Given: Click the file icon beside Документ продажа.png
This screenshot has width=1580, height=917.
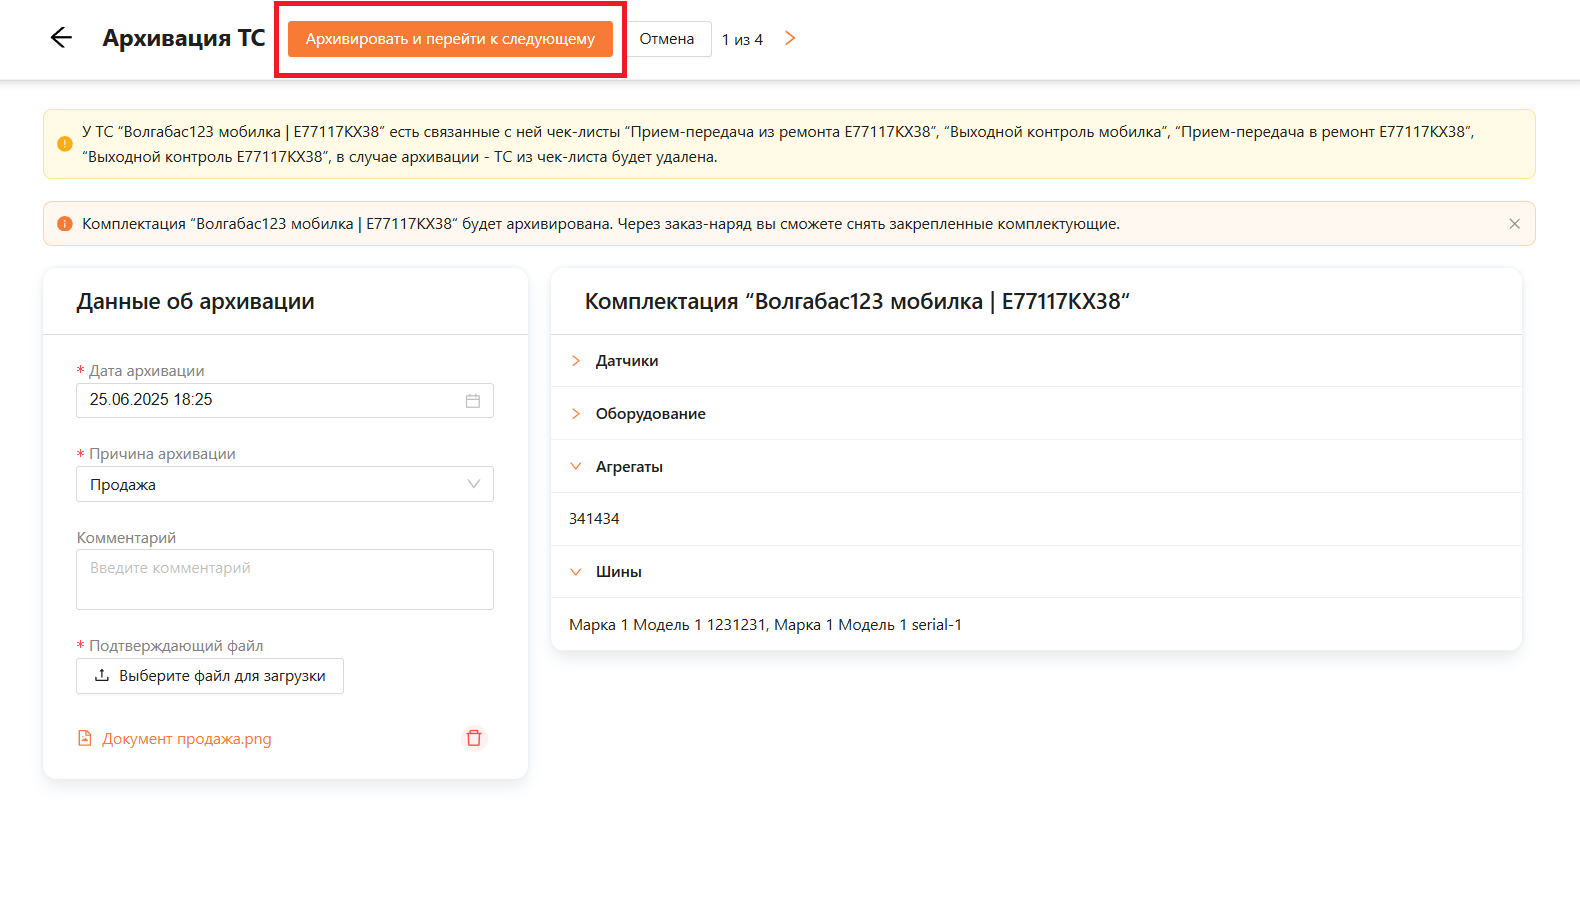Looking at the screenshot, I should tap(85, 739).
